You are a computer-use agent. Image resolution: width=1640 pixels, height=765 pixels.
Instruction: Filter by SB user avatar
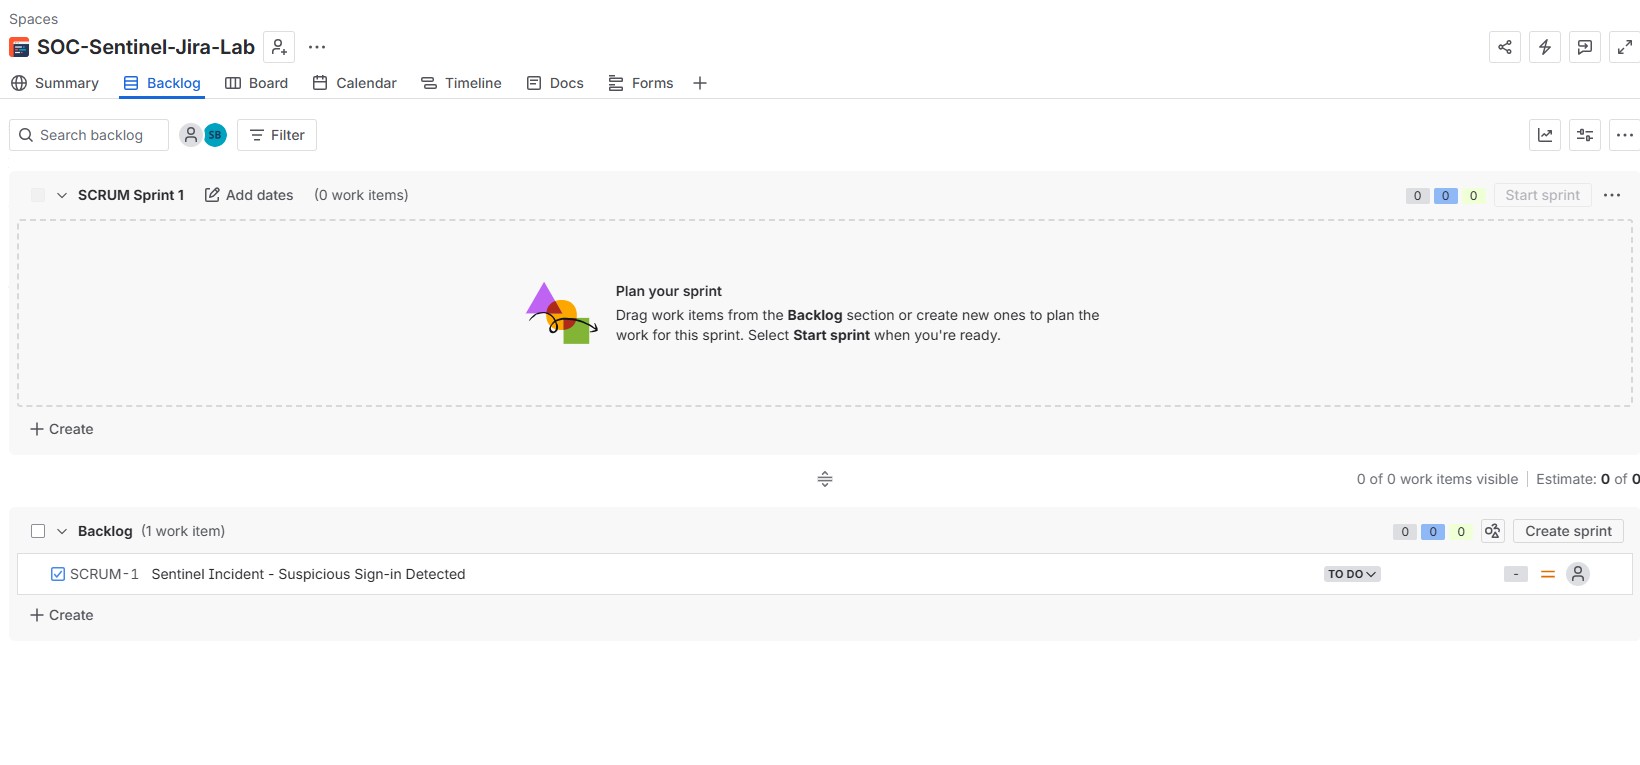(x=215, y=135)
